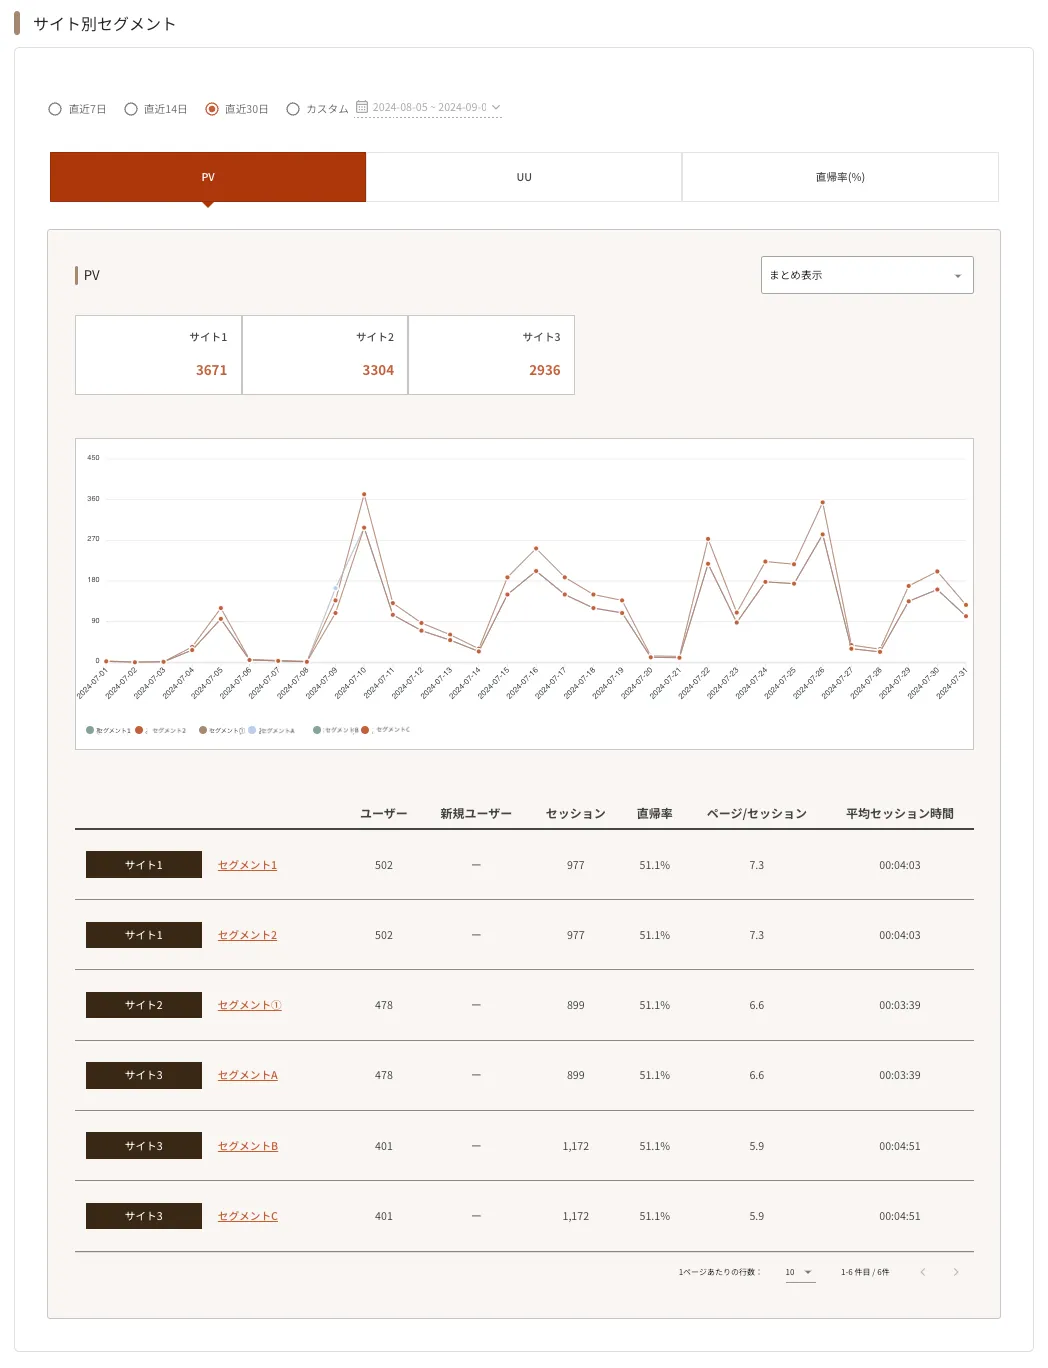Open the rows-per-page dropdown showing 10

(800, 1272)
